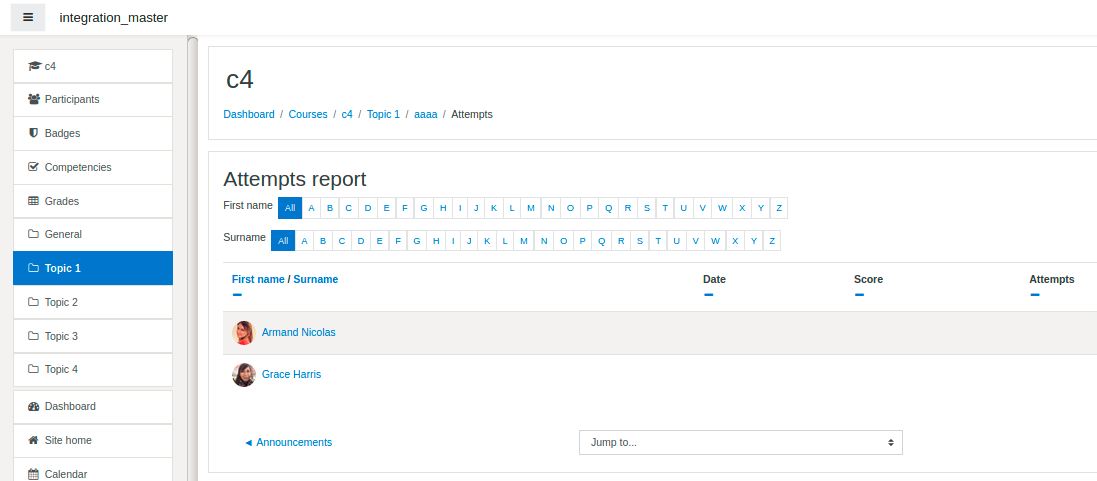The height and width of the screenshot is (481, 1097).
Task: Click Grace Harris's profile picture
Action: pyautogui.click(x=243, y=375)
